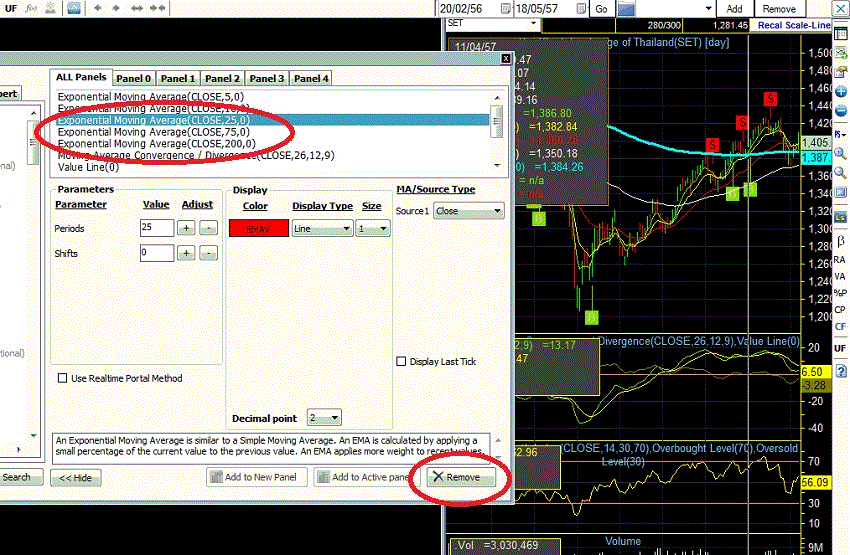Click the sun/landscape toolbar icon
This screenshot has height=555, width=850.
point(50,8)
